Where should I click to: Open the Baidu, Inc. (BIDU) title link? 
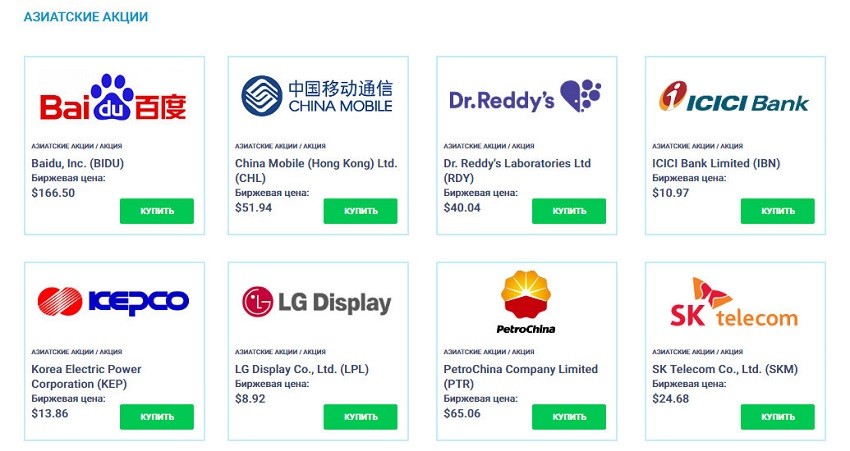(x=78, y=163)
